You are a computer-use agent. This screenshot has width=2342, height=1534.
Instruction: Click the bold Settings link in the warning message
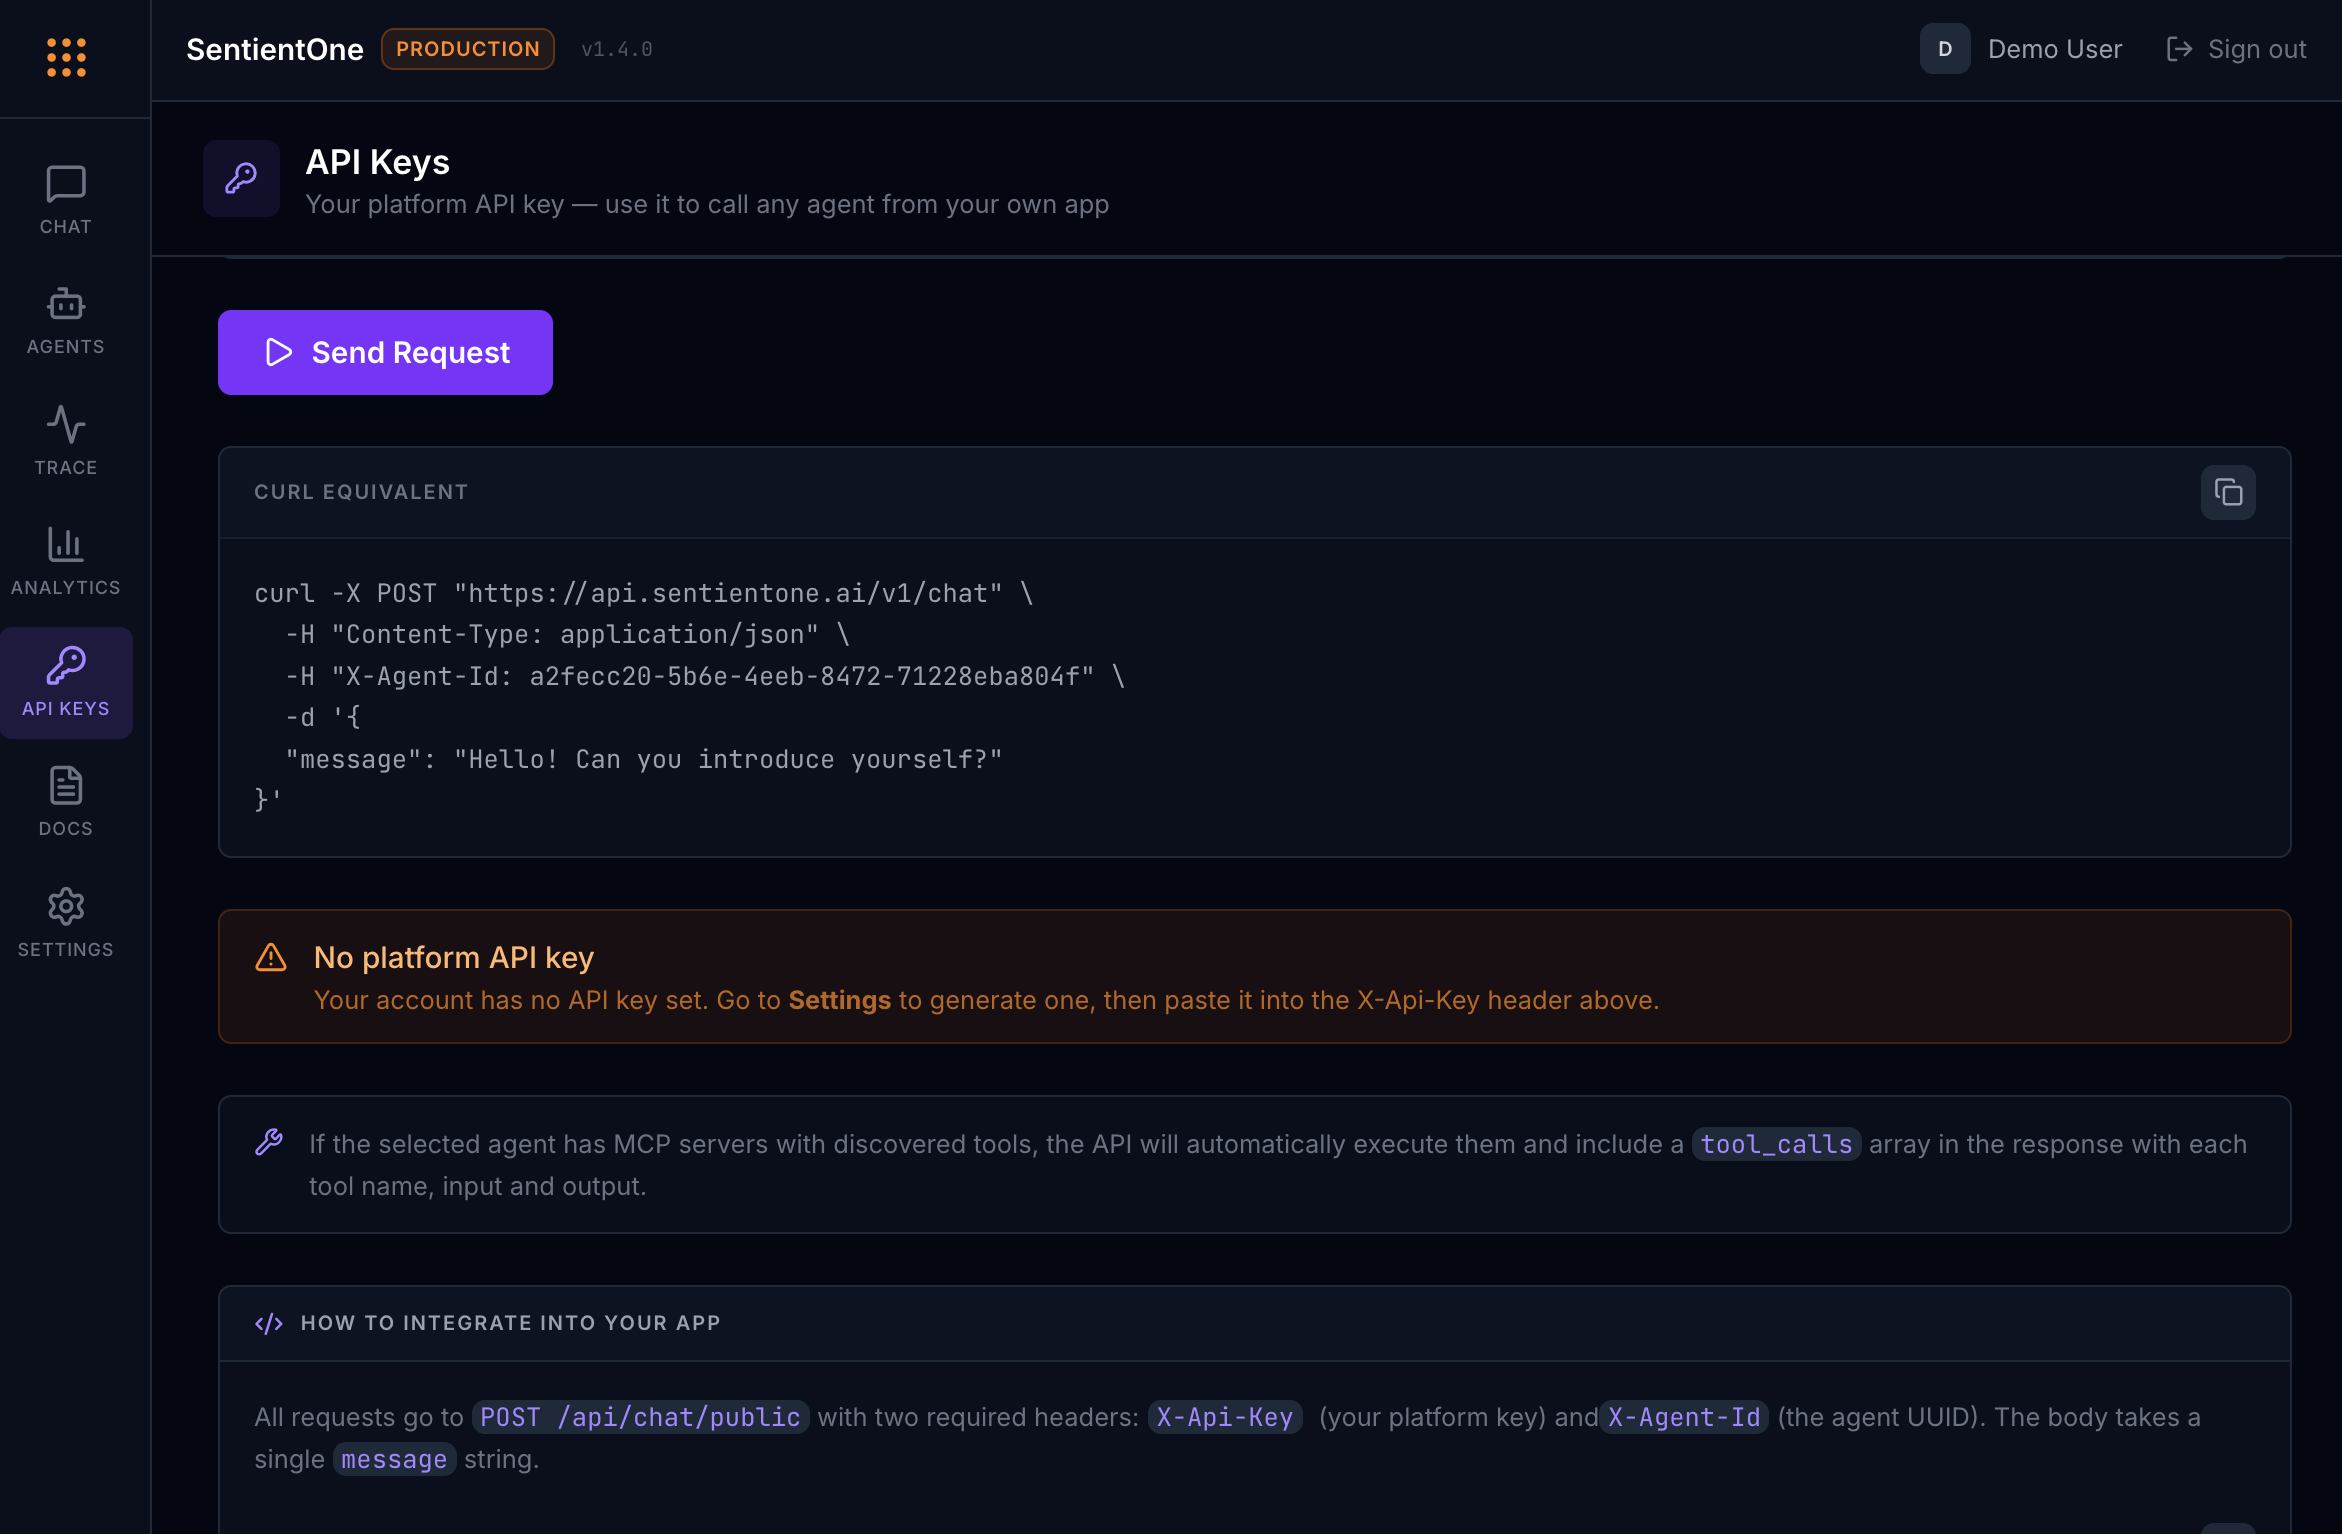(839, 1000)
